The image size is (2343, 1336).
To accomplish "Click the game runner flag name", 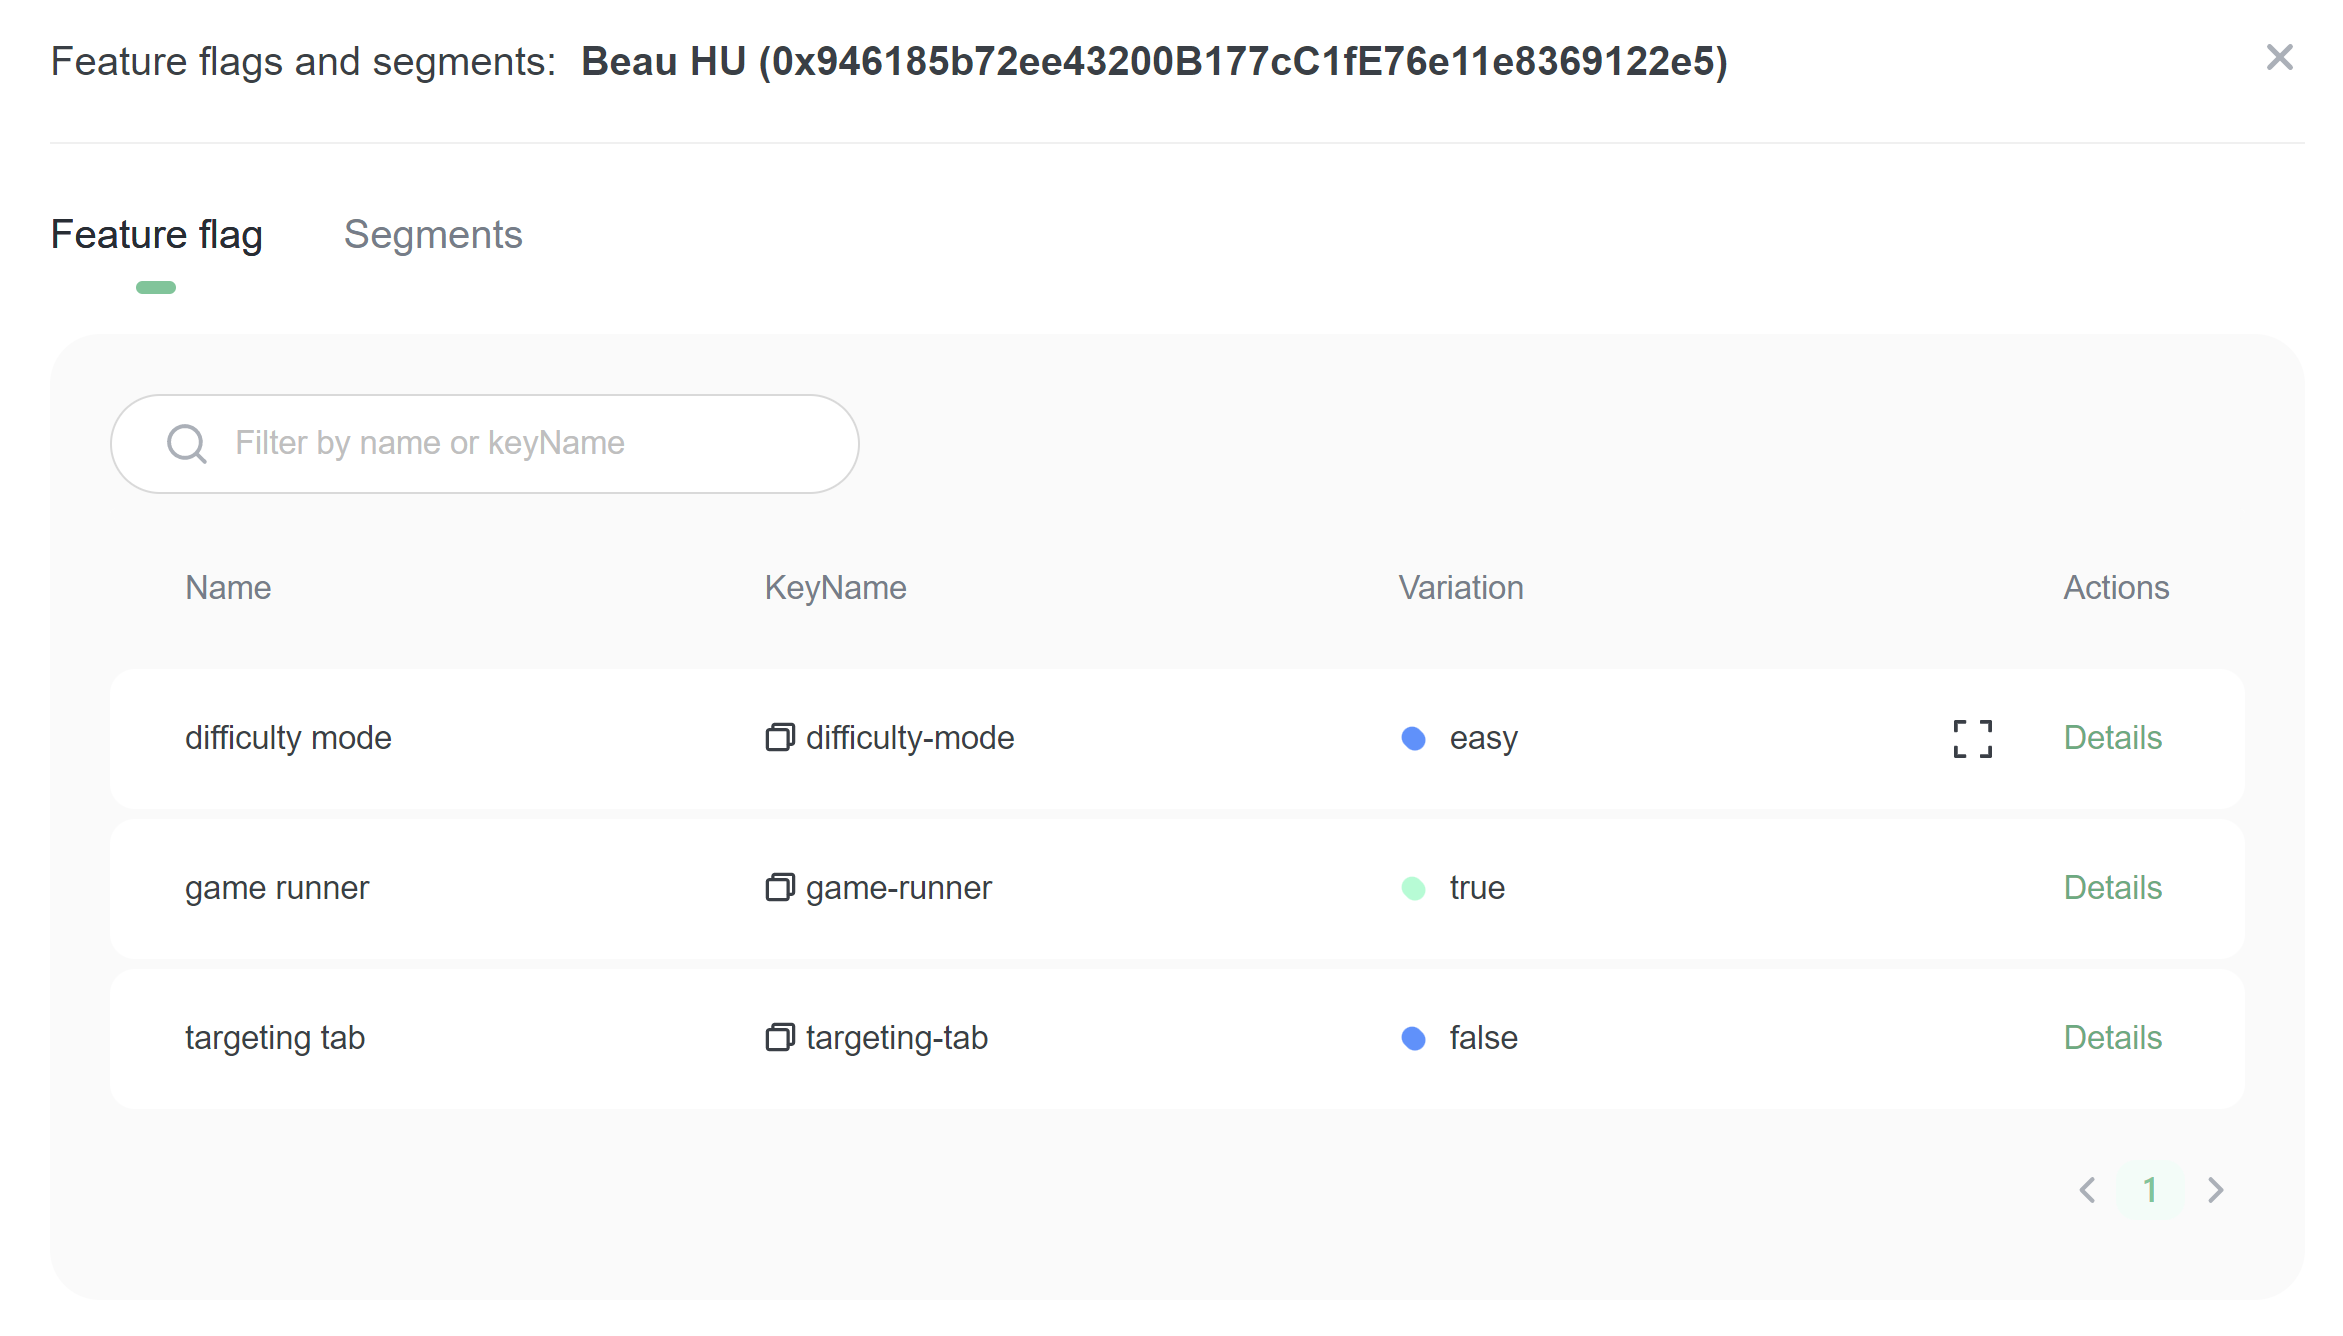I will pyautogui.click(x=277, y=888).
